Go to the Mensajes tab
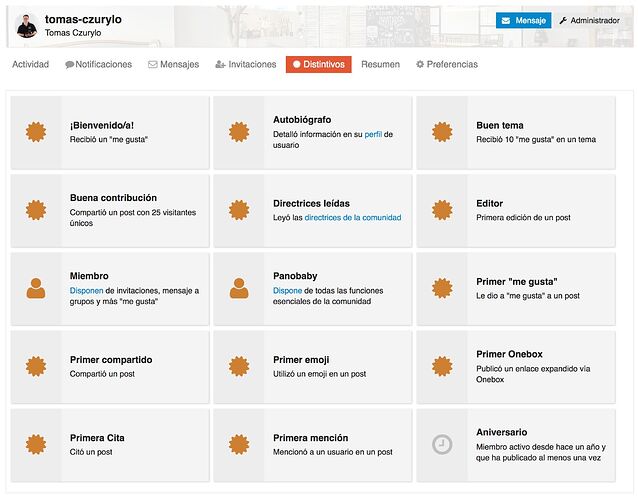The image size is (638, 500). point(174,64)
